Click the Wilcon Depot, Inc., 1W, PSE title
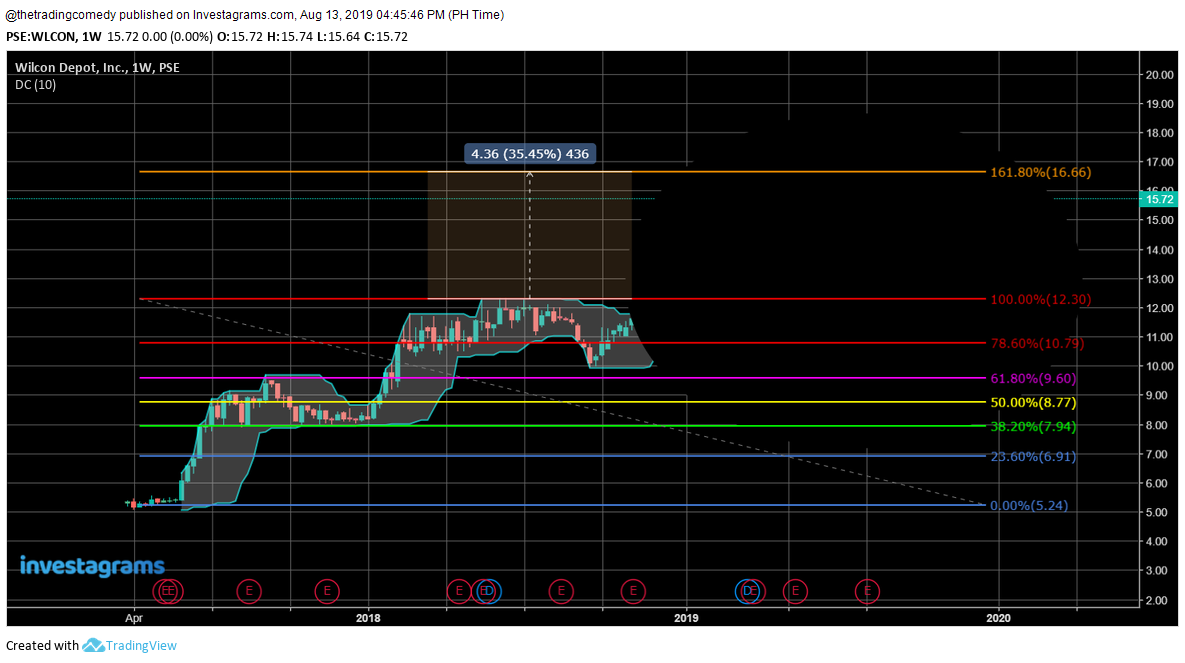 (97, 67)
